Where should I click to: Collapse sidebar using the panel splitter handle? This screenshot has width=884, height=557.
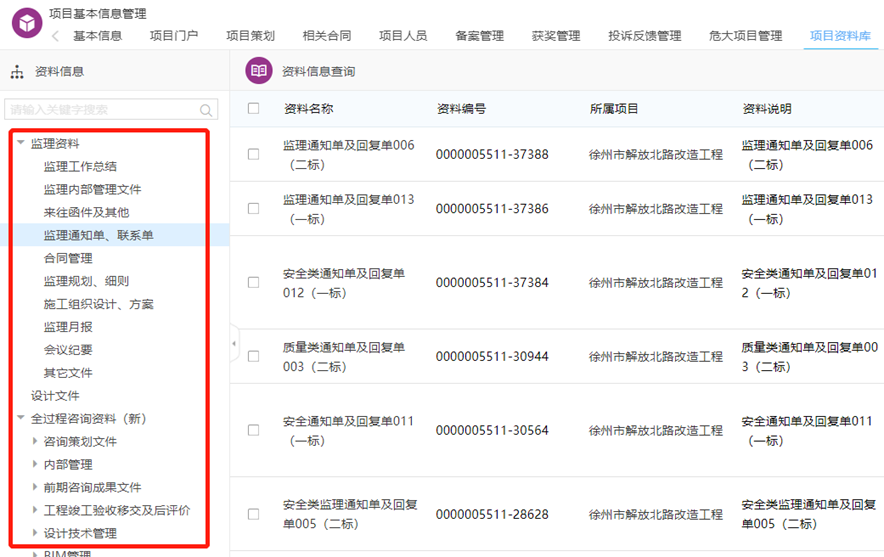pyautogui.click(x=234, y=343)
